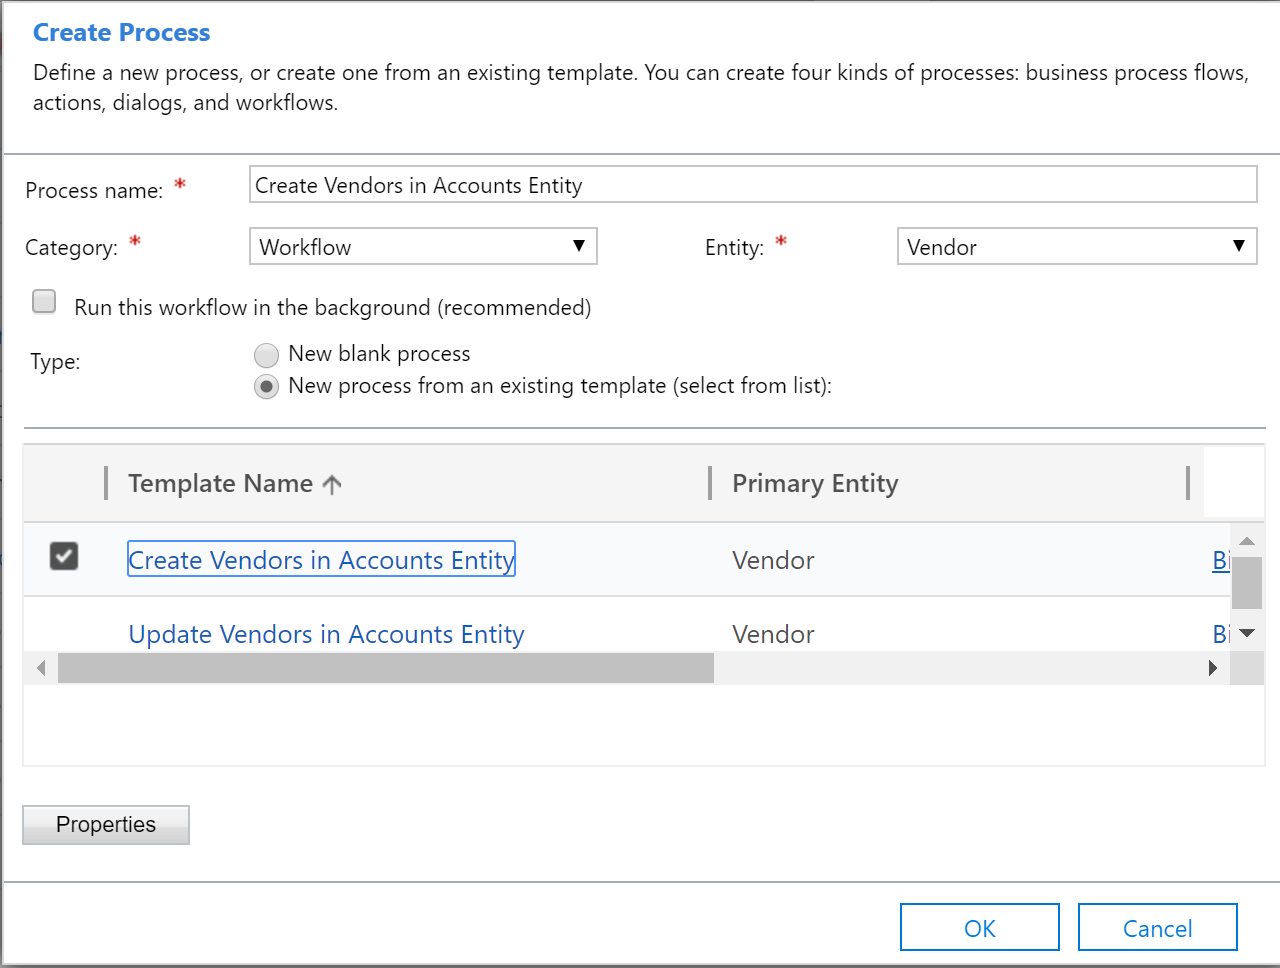Enable Run this workflow in the background

pyautogui.click(x=44, y=302)
